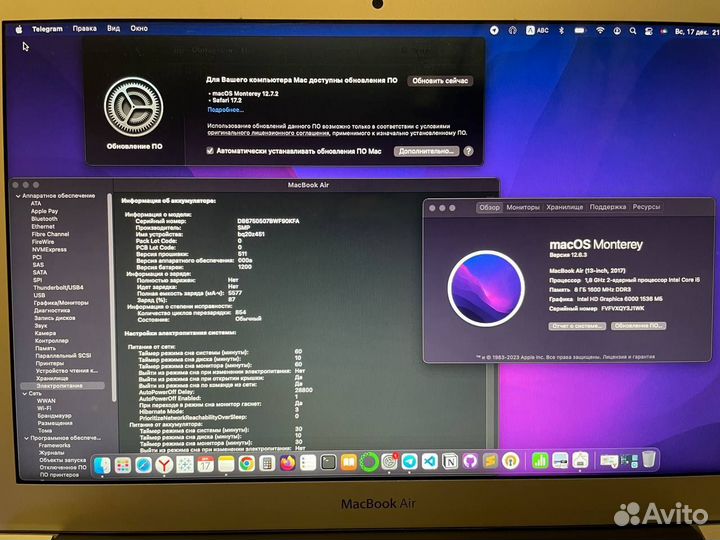The image size is (720, 540).
Task: Switch to the Ресурсы tab
Action: [x=646, y=207]
